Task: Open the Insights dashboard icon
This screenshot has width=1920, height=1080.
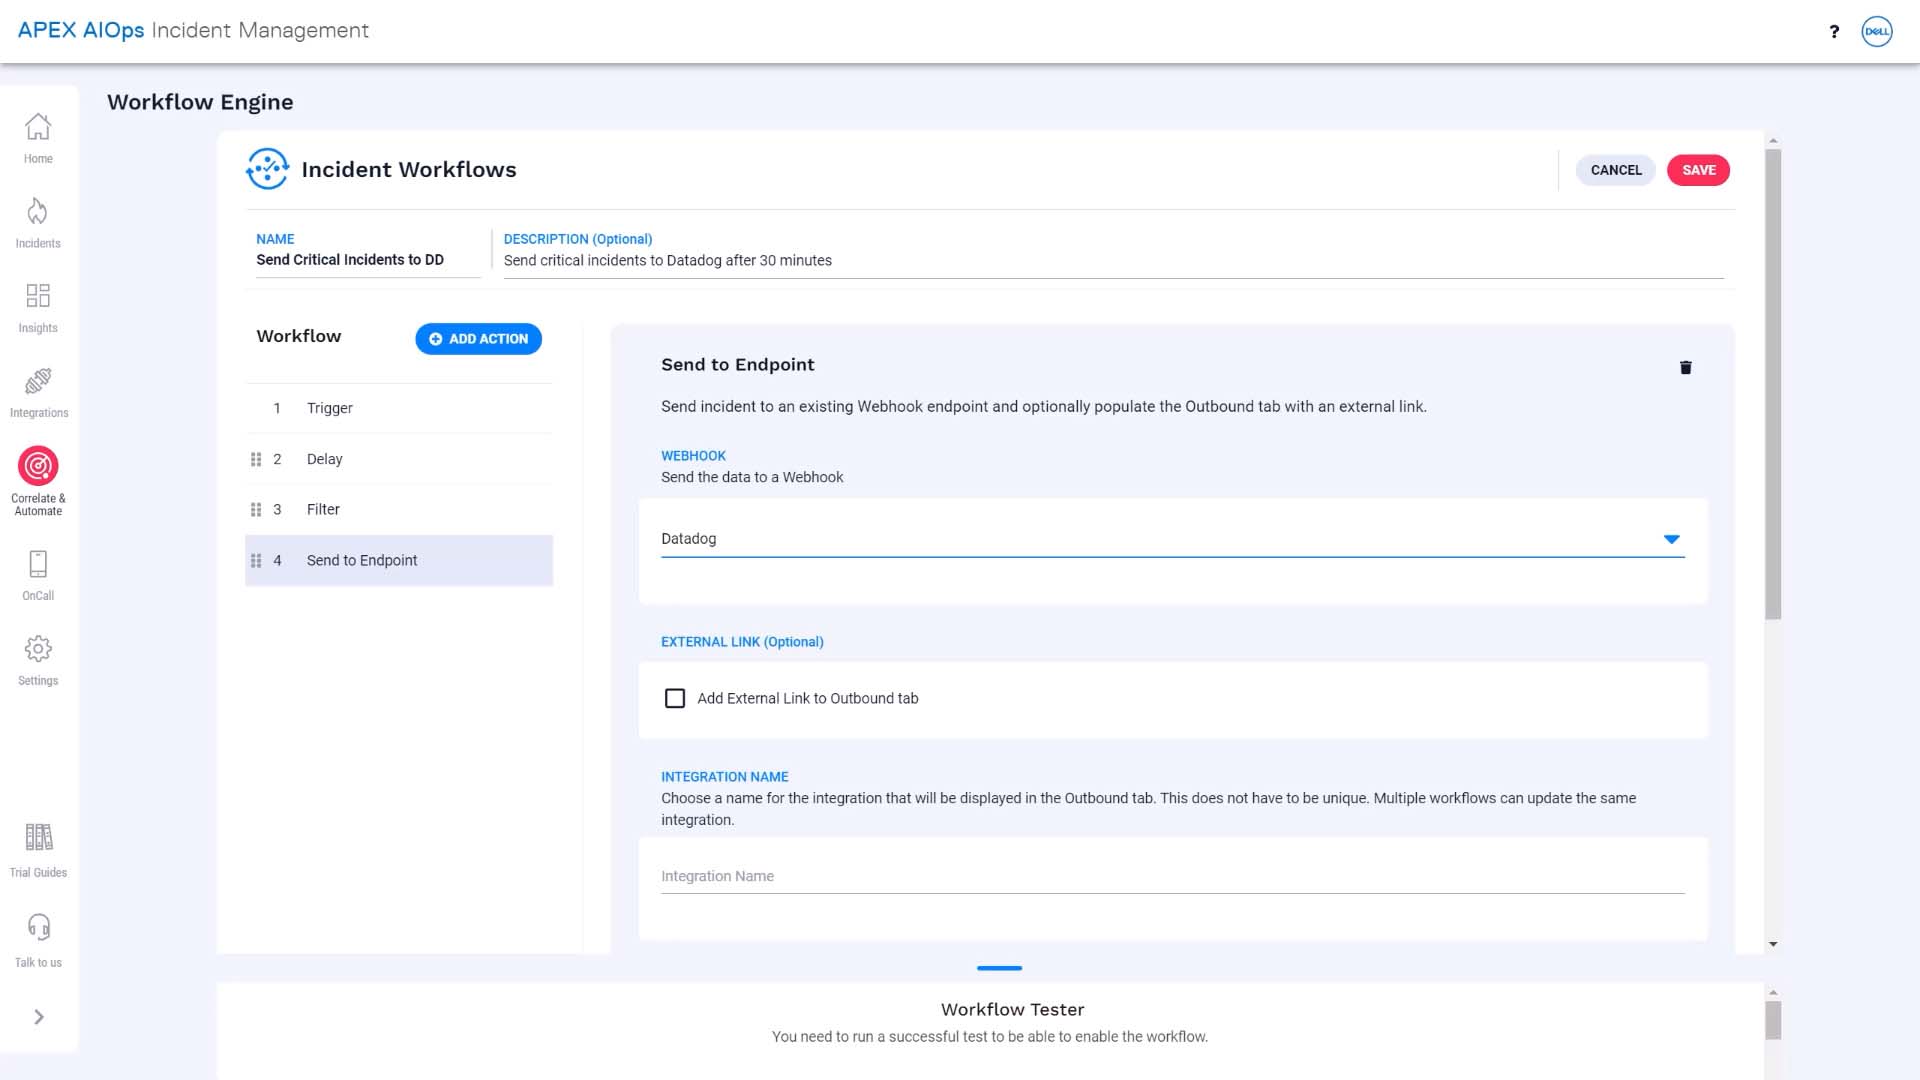Action: (38, 296)
